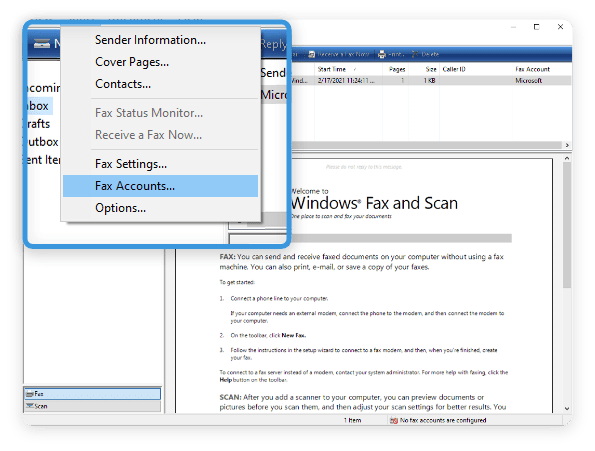Select the highlighted Fax Accounts entry

161,186
